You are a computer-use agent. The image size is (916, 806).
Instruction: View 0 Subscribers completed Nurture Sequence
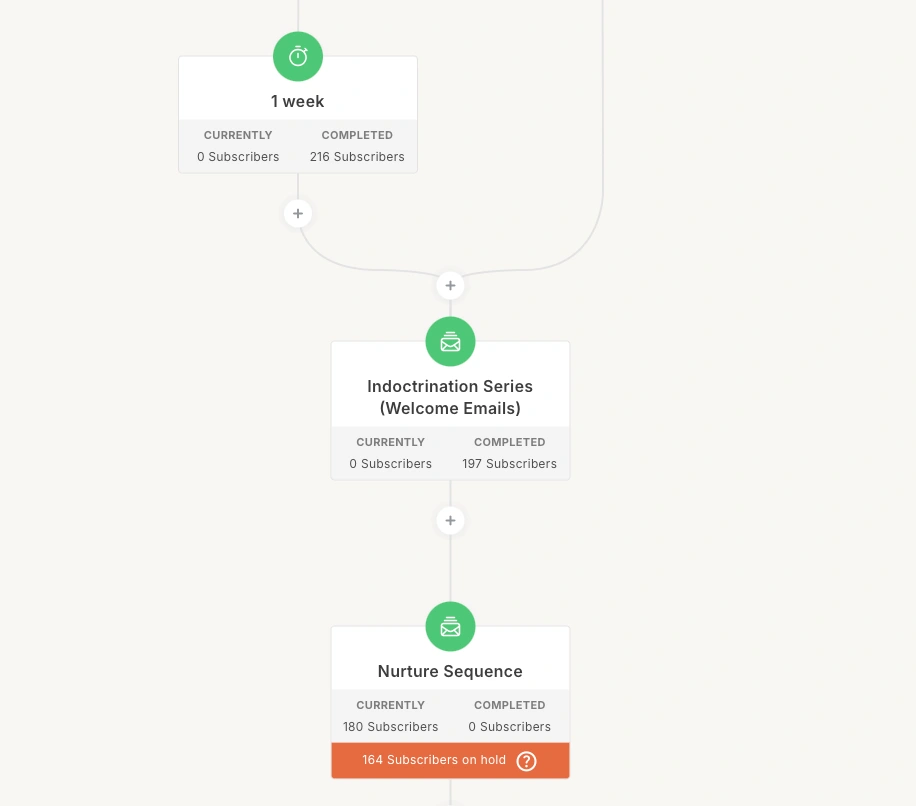[509, 727]
